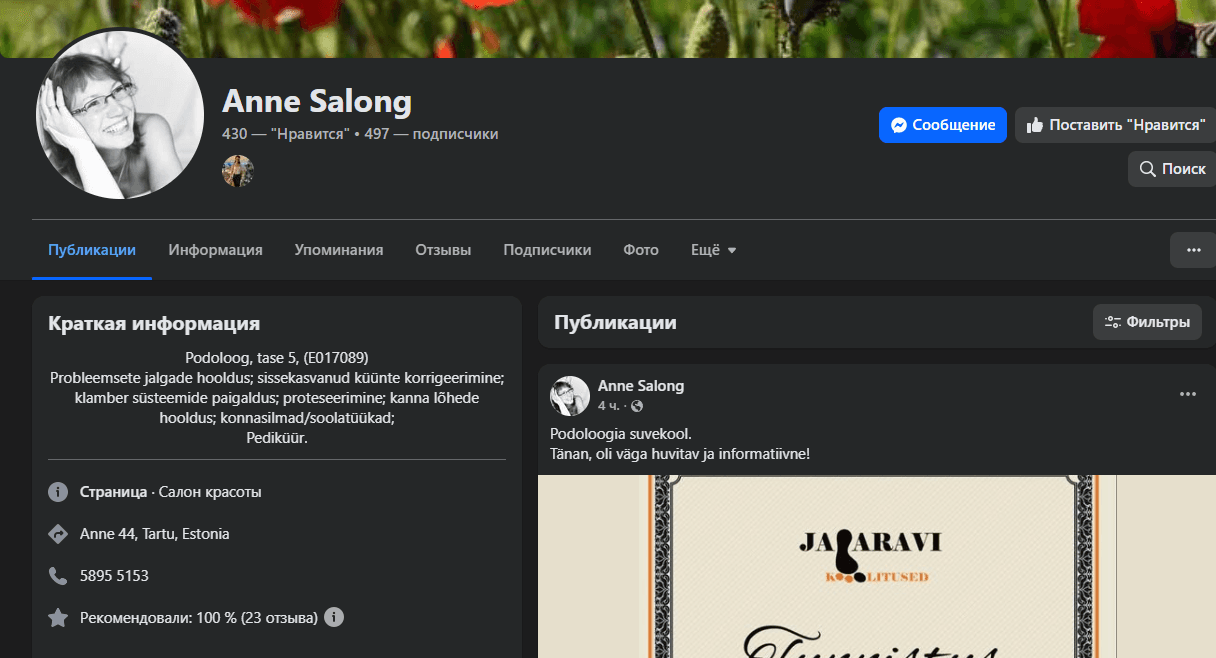The height and width of the screenshot is (658, 1216).
Task: Click the small follower avatar under the page name
Action: [238, 171]
